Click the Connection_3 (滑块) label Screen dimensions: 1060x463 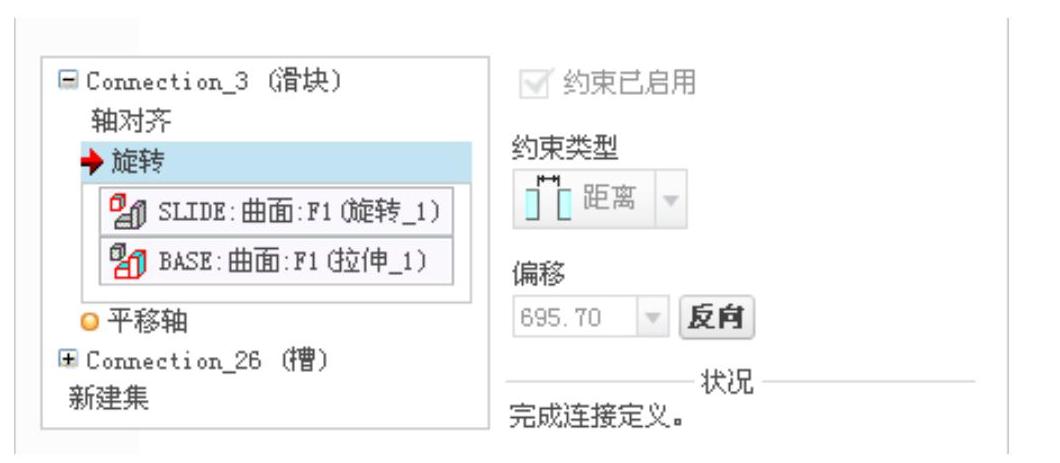click(x=215, y=82)
